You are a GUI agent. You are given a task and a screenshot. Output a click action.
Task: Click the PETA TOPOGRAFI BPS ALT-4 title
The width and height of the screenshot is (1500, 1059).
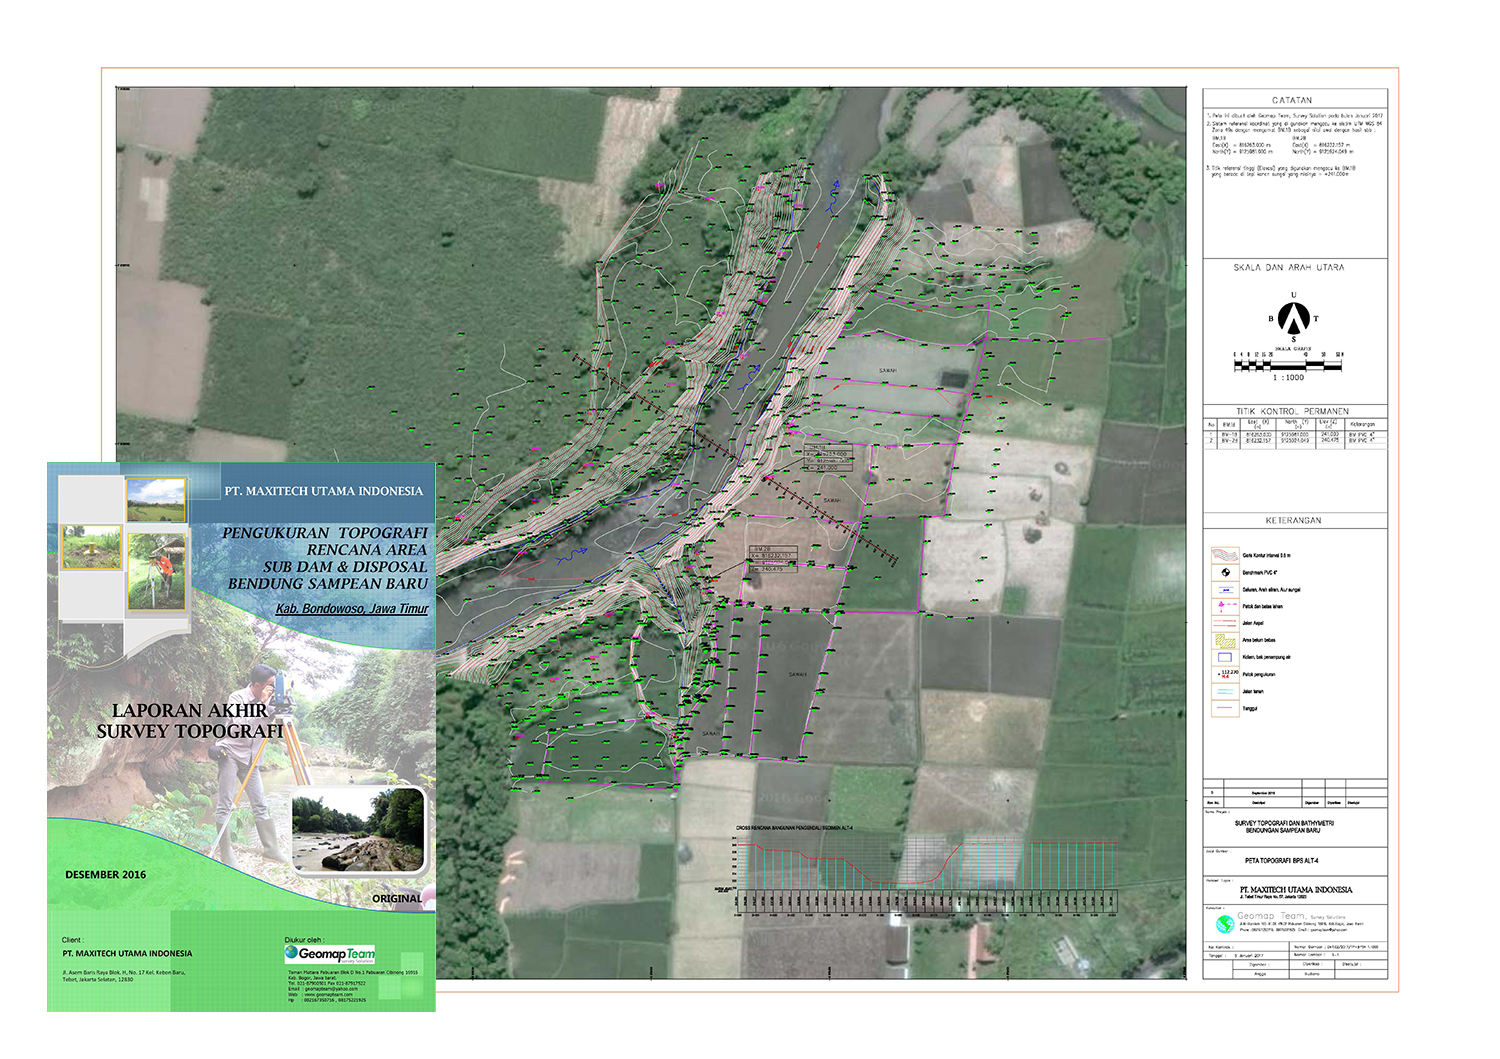[x=1282, y=860]
